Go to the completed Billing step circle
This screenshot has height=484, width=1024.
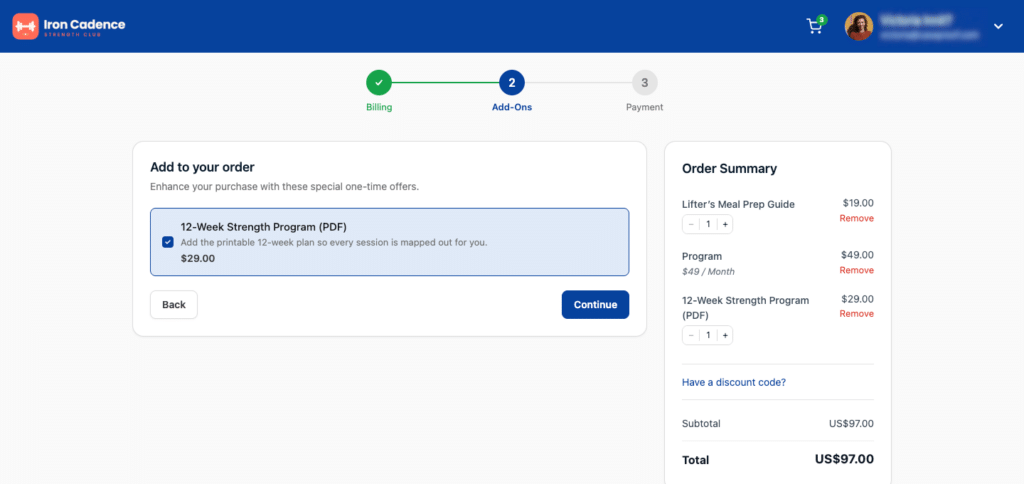(x=379, y=83)
